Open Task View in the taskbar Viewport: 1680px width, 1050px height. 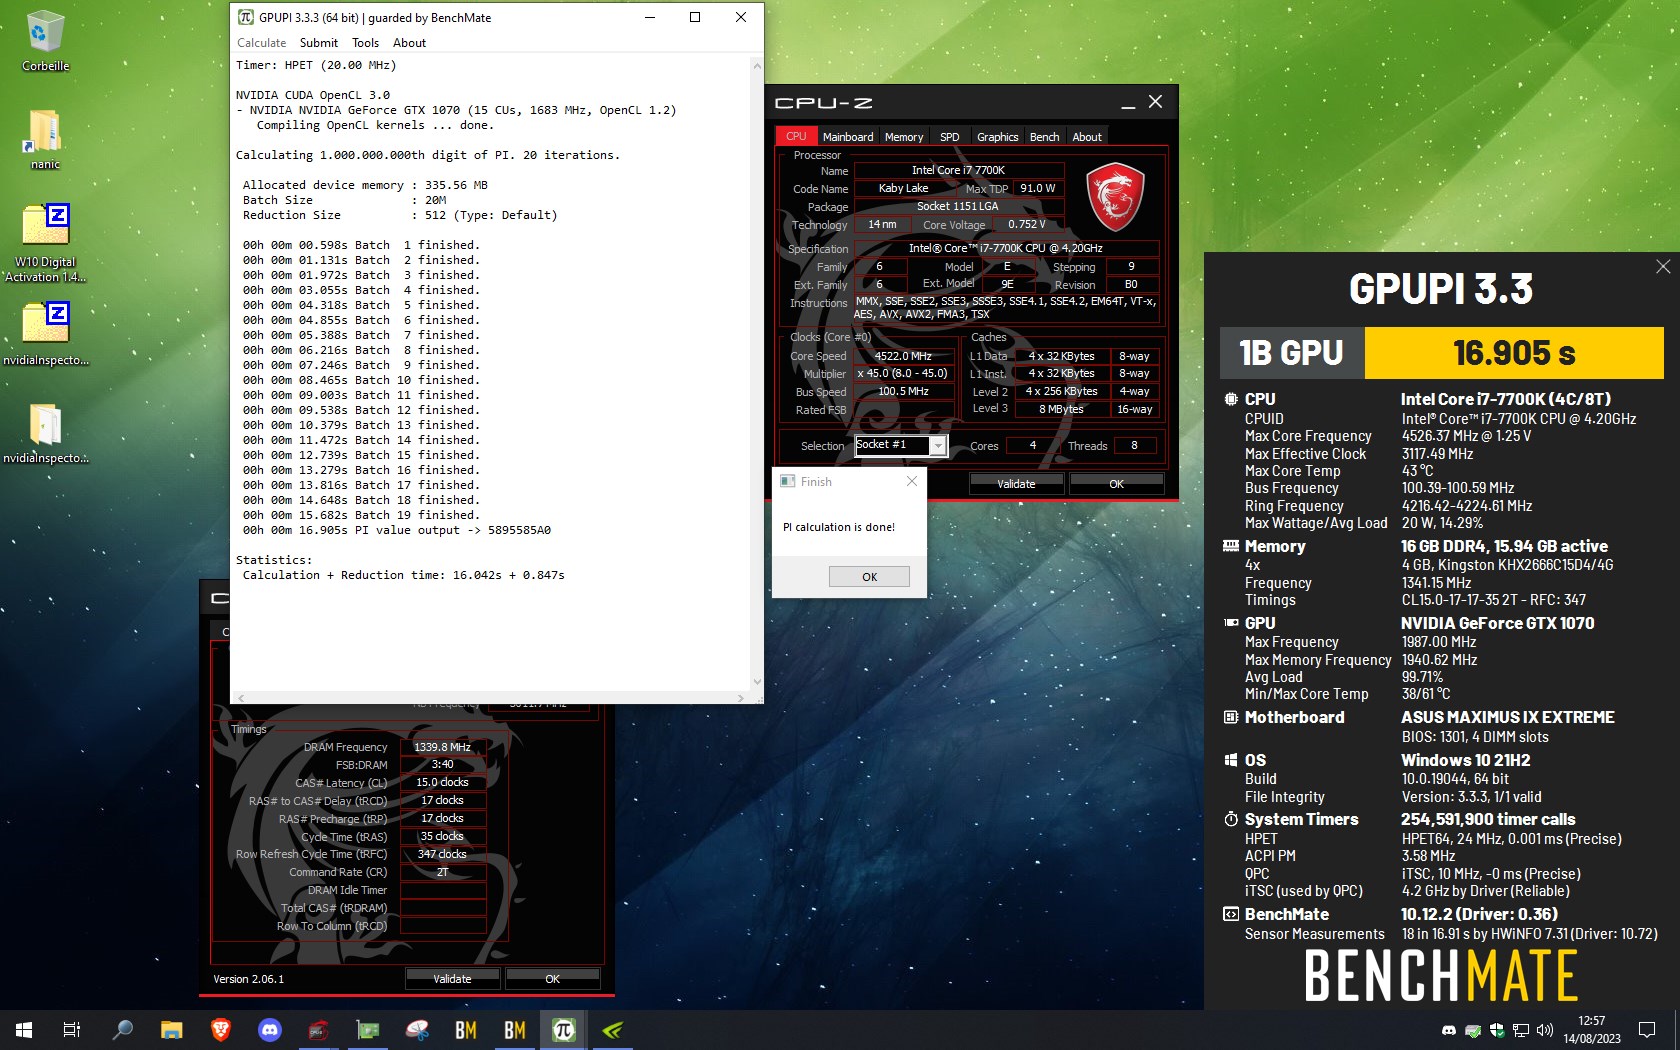point(72,1029)
